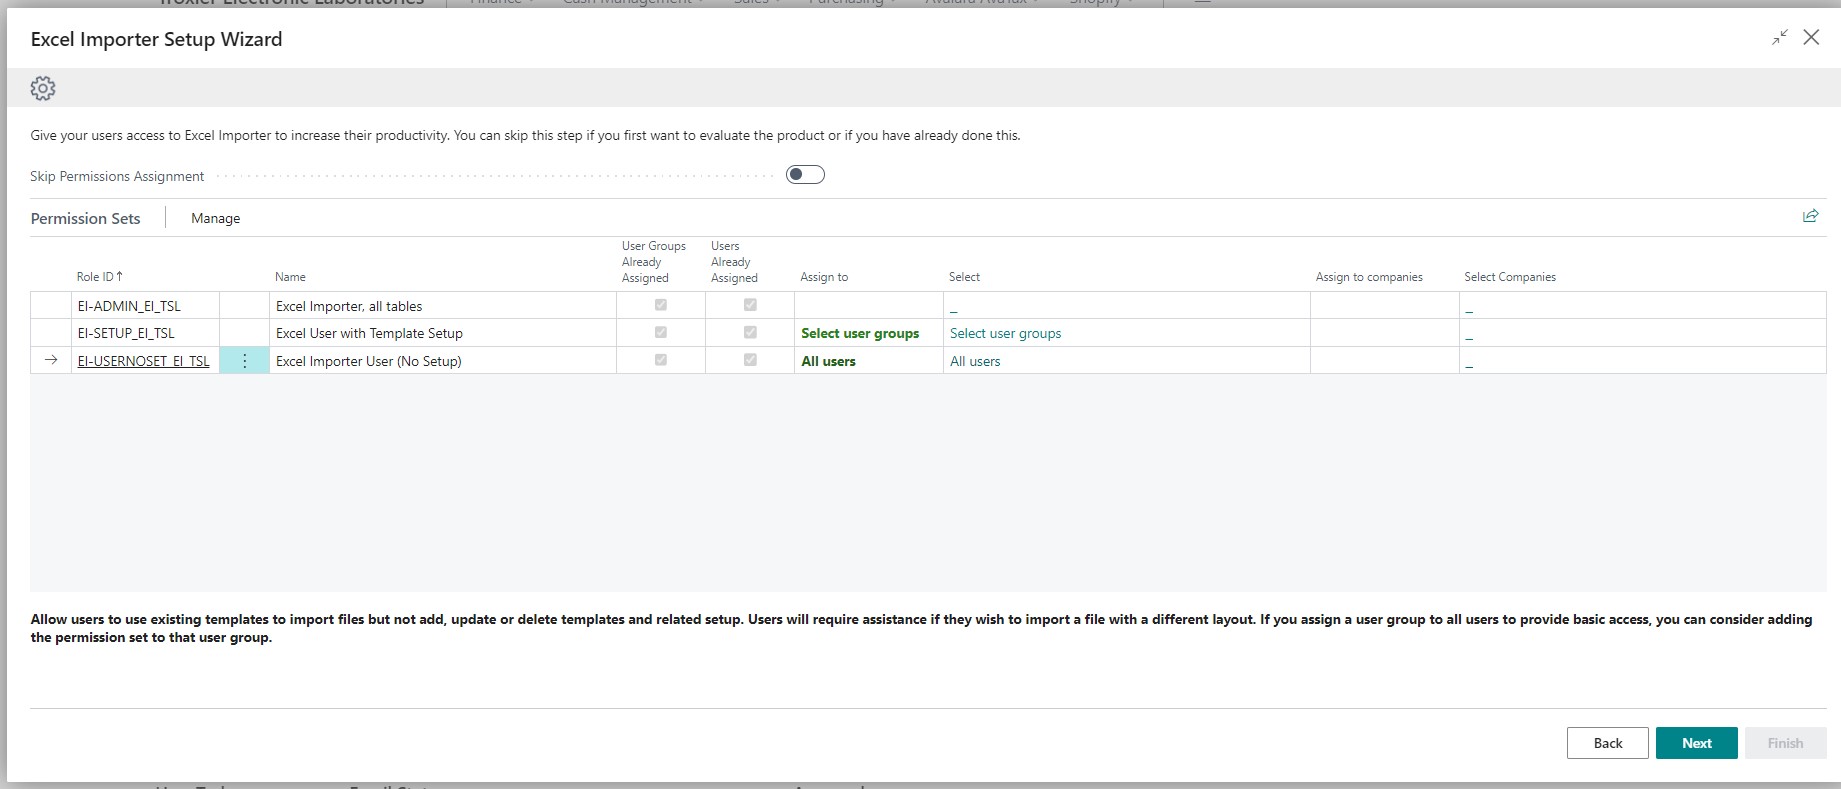The height and width of the screenshot is (789, 1841).
Task: Open the Select user groups link
Action: 1005,333
